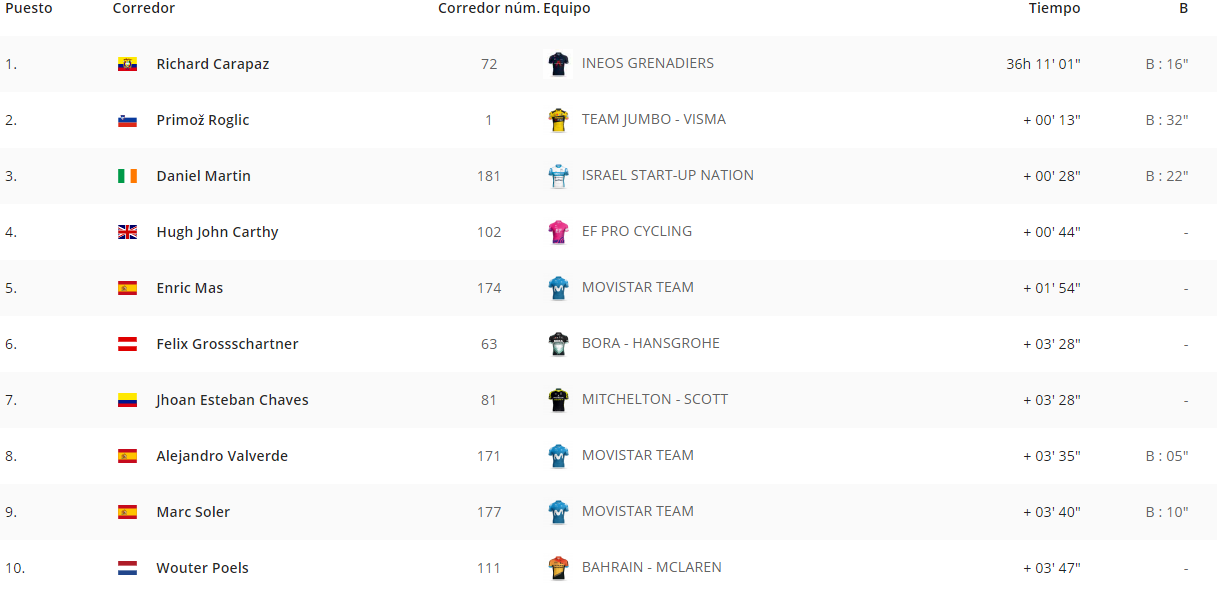Screen dimensions: 1217x596
Task: Click the Ineos Grenadiers jersey icon
Action: click(x=558, y=64)
